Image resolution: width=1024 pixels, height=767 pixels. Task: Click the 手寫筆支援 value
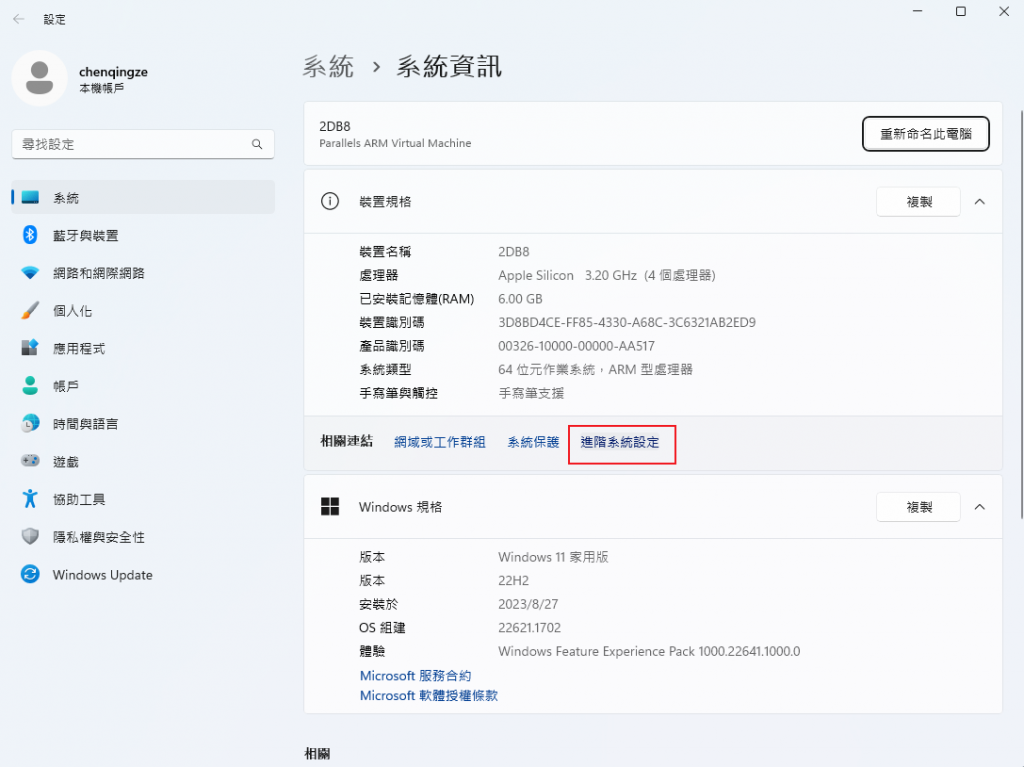coord(531,393)
